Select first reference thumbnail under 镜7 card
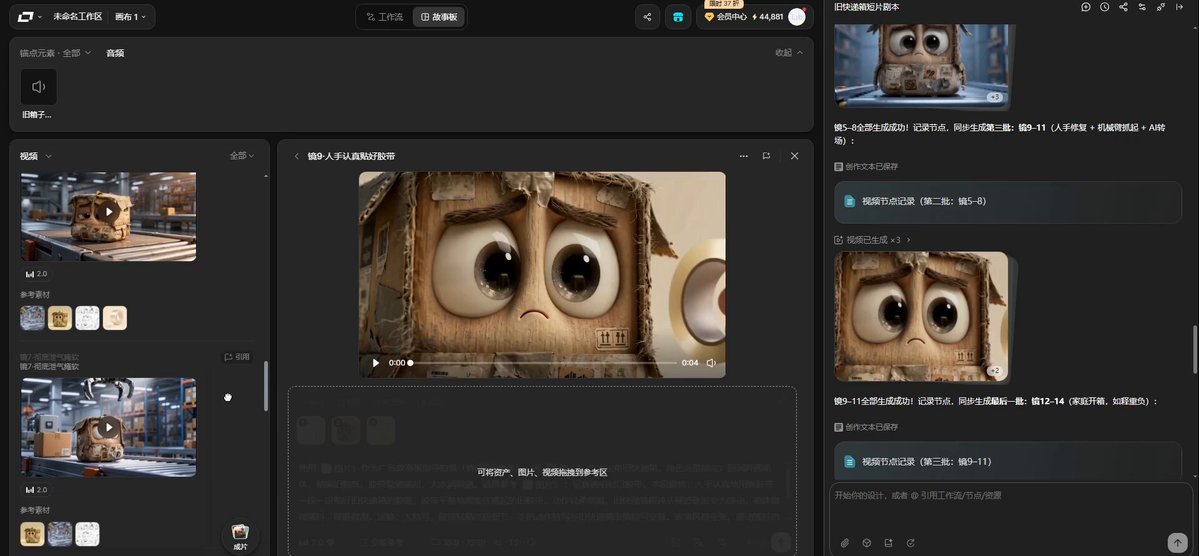This screenshot has height=556, width=1199. click(x=32, y=534)
